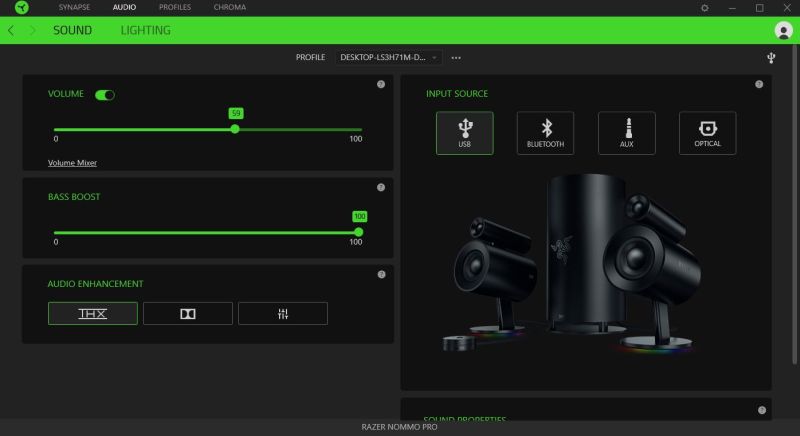Click the Audio Enhancement heading
The width and height of the screenshot is (800, 436).
click(x=95, y=284)
